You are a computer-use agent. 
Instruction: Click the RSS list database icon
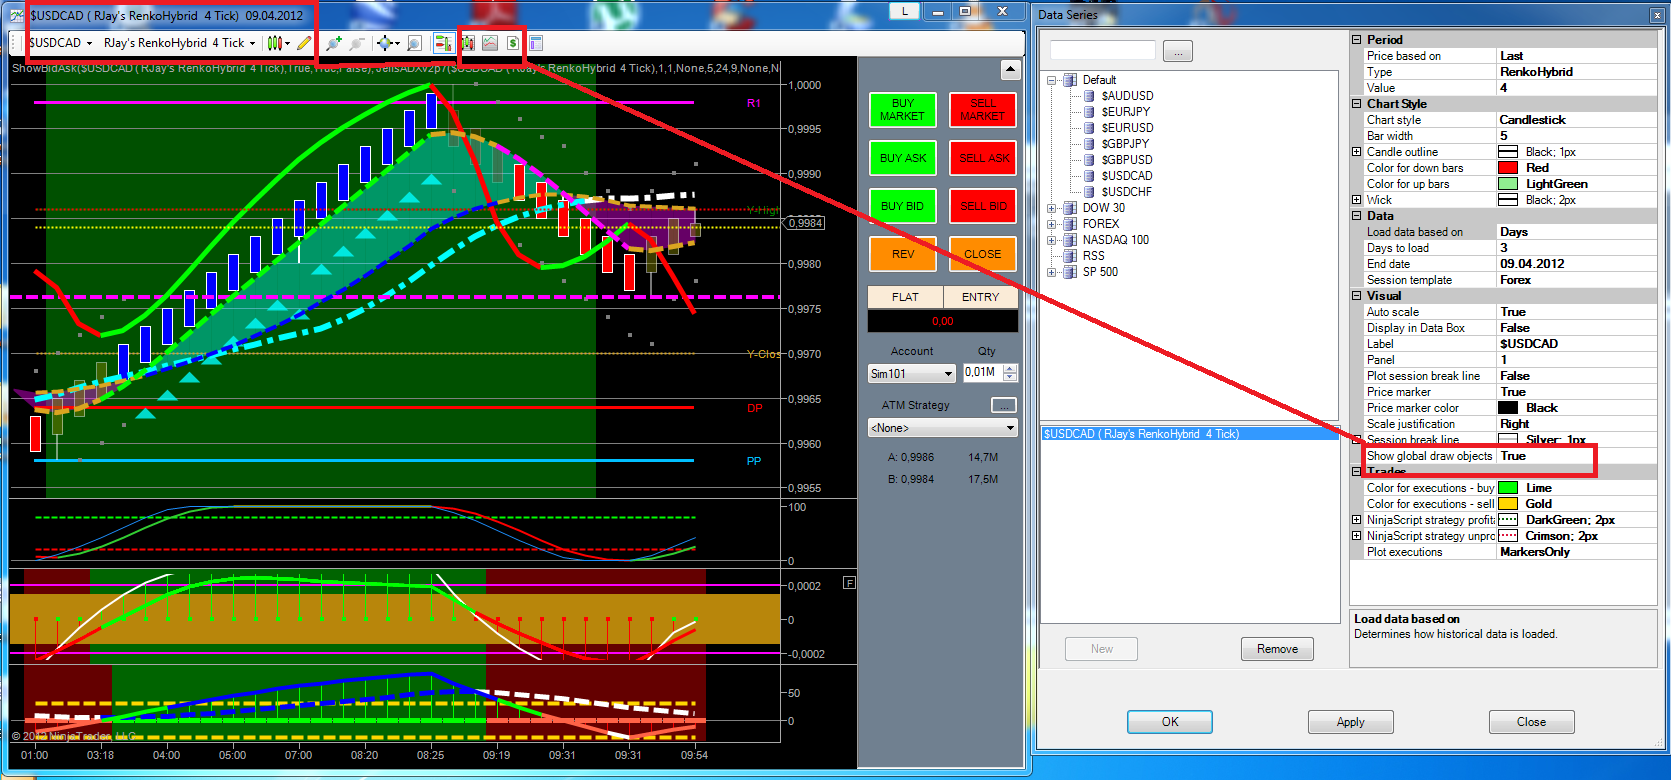(1070, 256)
